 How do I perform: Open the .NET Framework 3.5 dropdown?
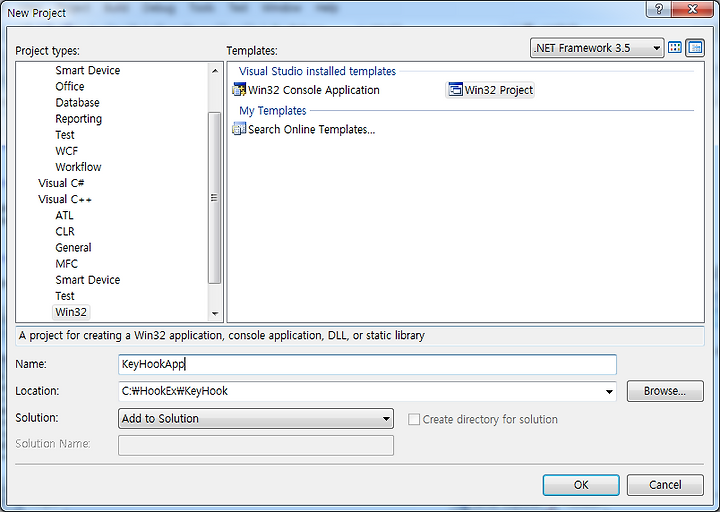597,48
